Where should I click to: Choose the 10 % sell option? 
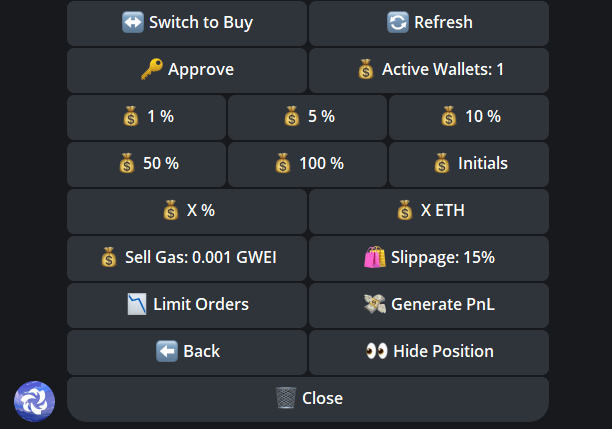pos(469,117)
